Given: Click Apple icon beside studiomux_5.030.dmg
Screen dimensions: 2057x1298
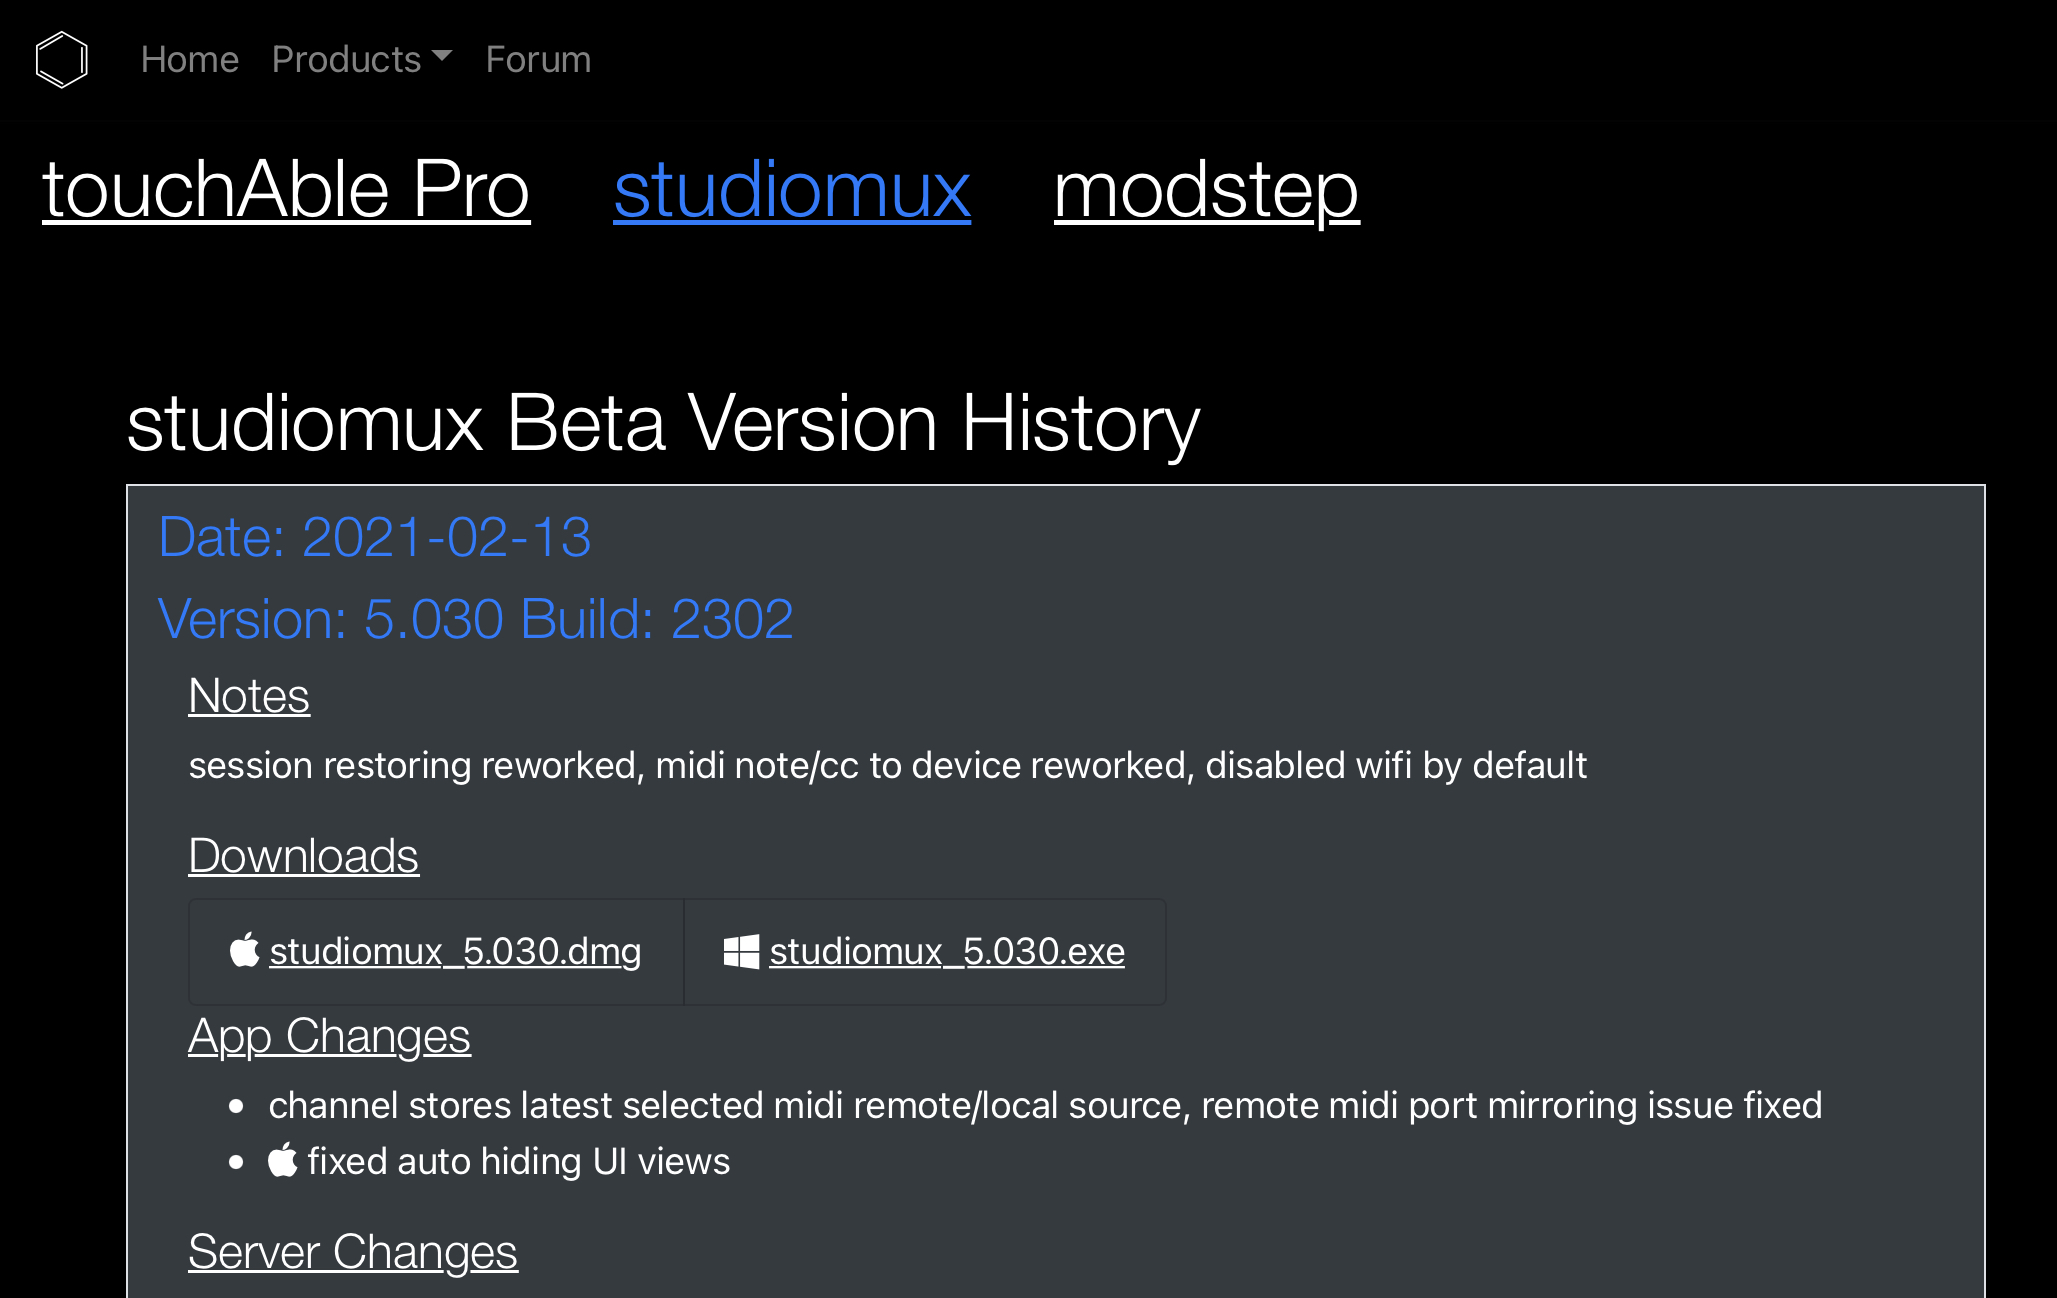Looking at the screenshot, I should [x=244, y=950].
